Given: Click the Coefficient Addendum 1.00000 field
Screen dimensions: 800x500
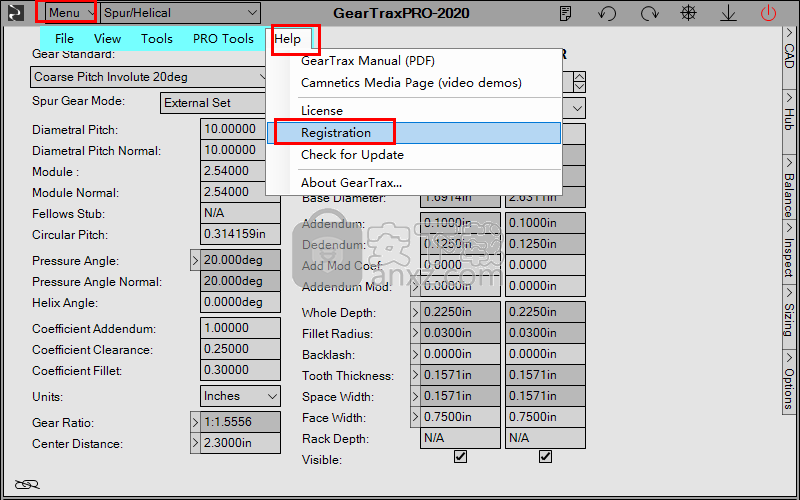Looking at the screenshot, I should [x=240, y=328].
